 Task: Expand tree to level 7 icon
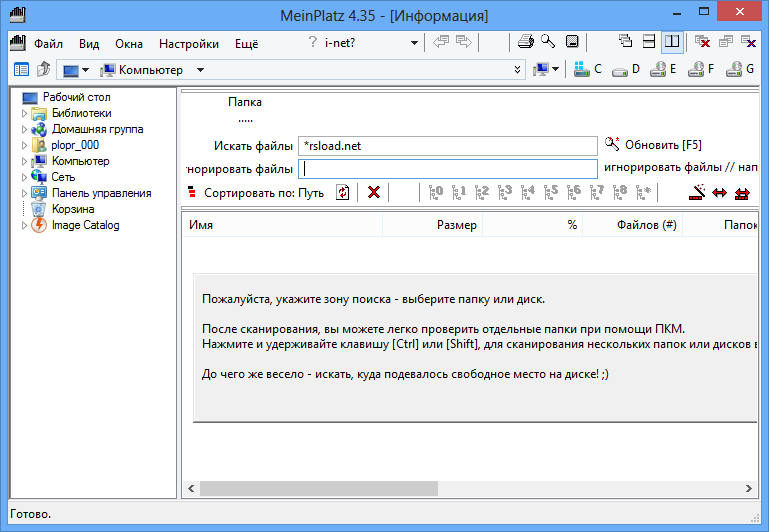(597, 192)
